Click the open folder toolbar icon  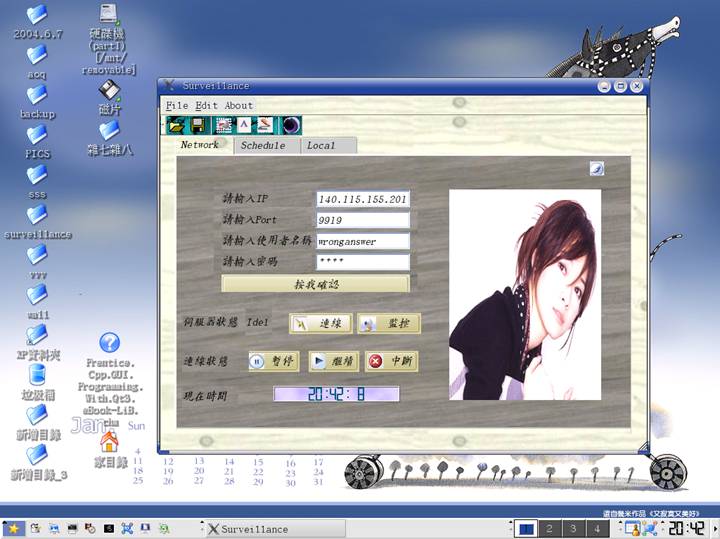[x=177, y=125]
